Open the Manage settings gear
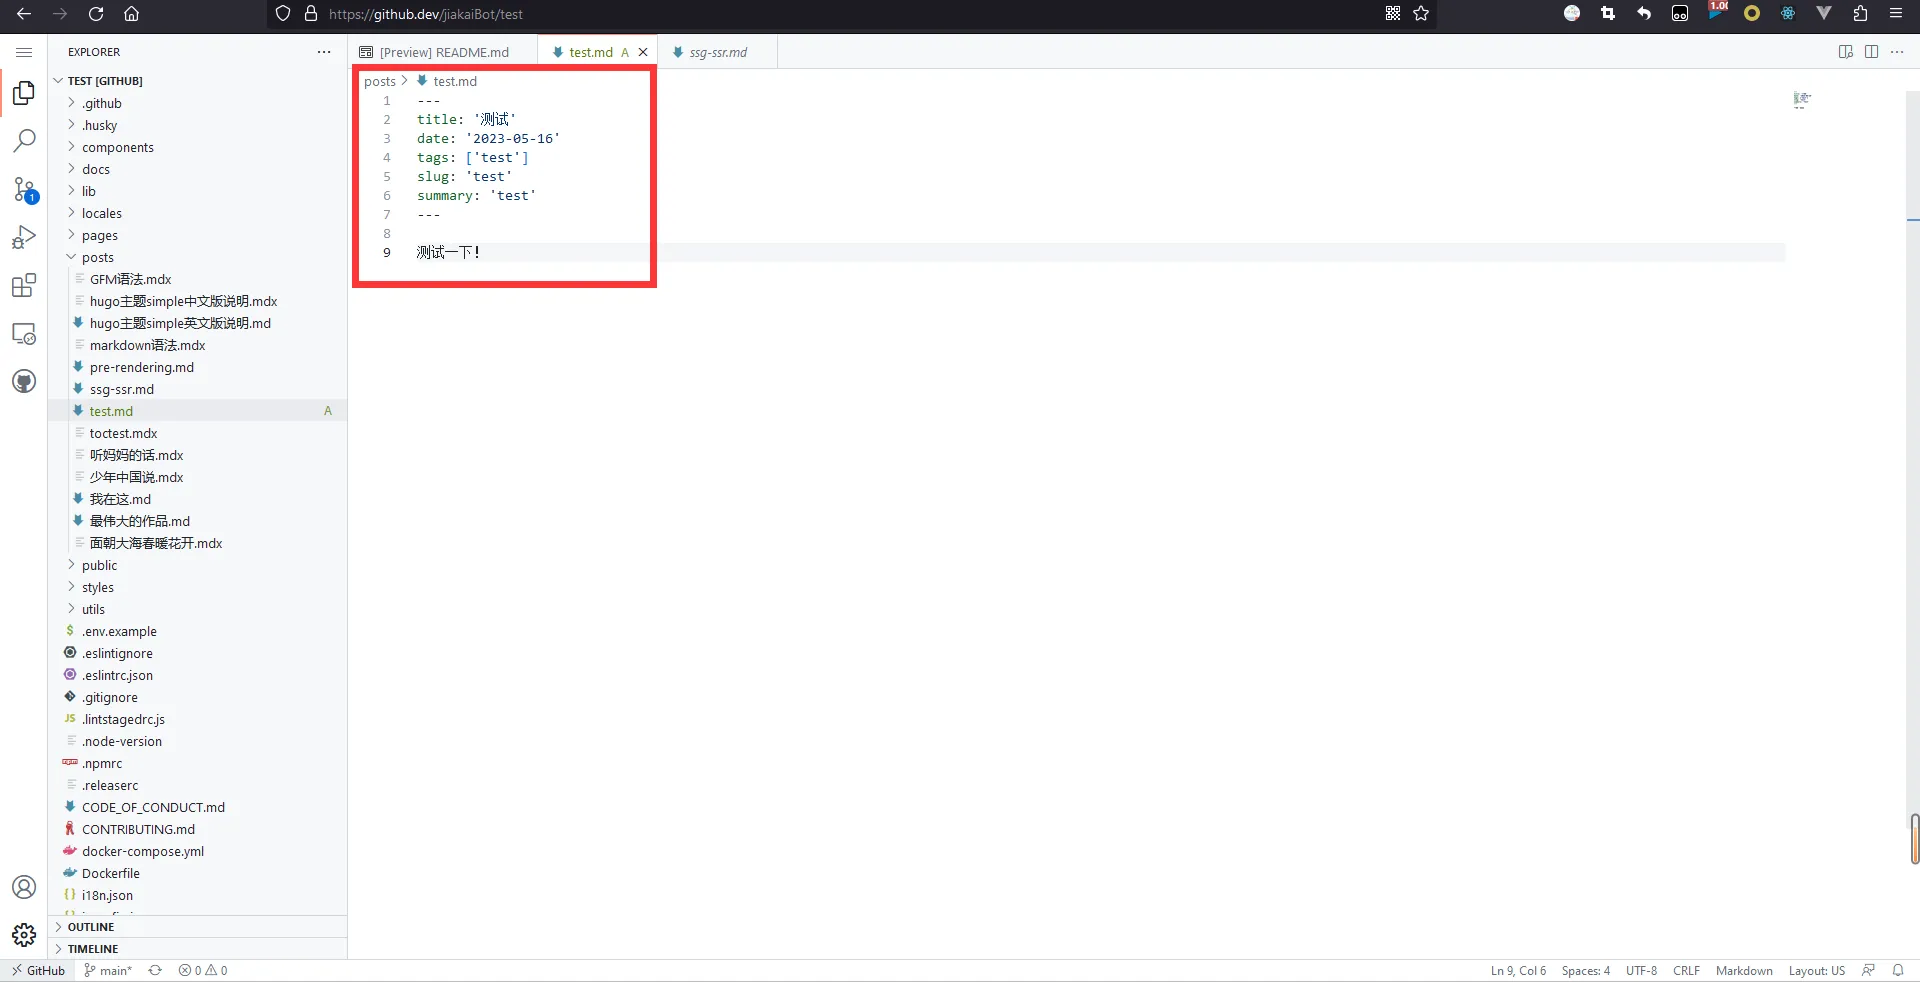 pos(24,935)
